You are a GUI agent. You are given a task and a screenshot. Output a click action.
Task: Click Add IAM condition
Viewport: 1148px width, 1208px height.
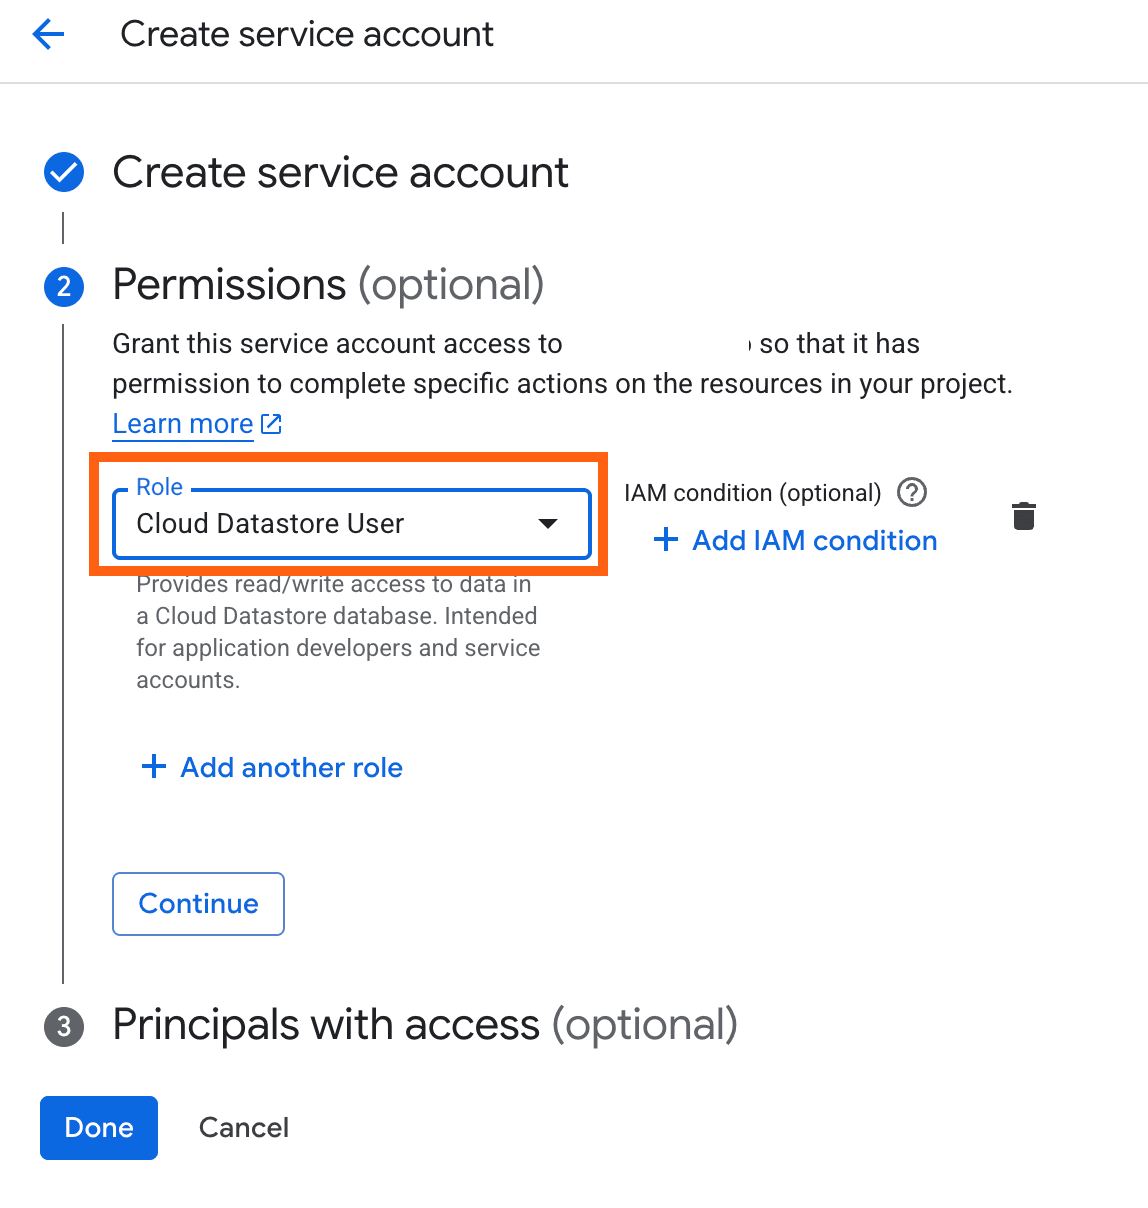(x=813, y=540)
